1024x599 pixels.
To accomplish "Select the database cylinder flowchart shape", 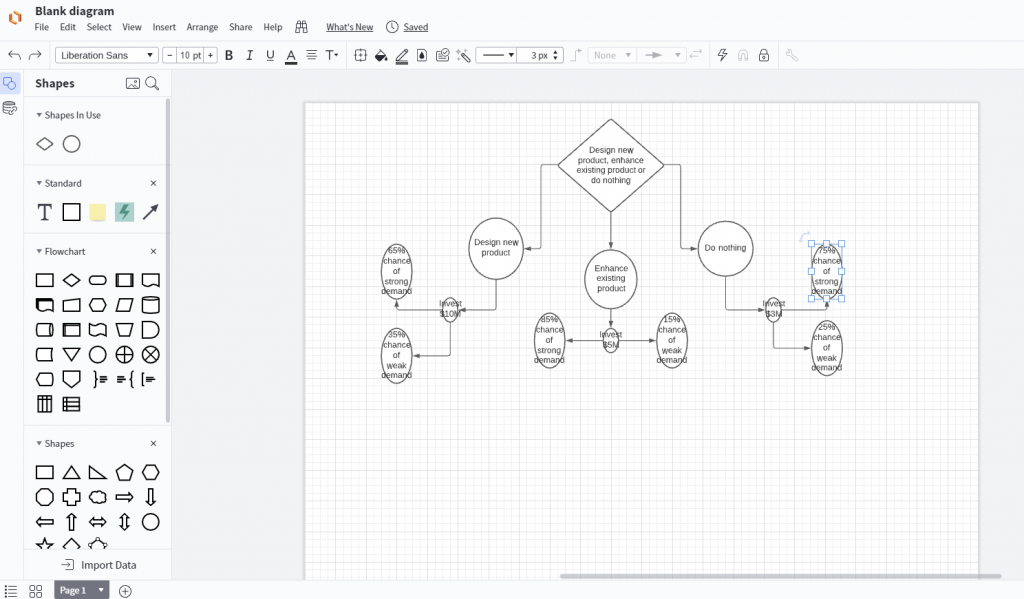I will [x=151, y=305].
